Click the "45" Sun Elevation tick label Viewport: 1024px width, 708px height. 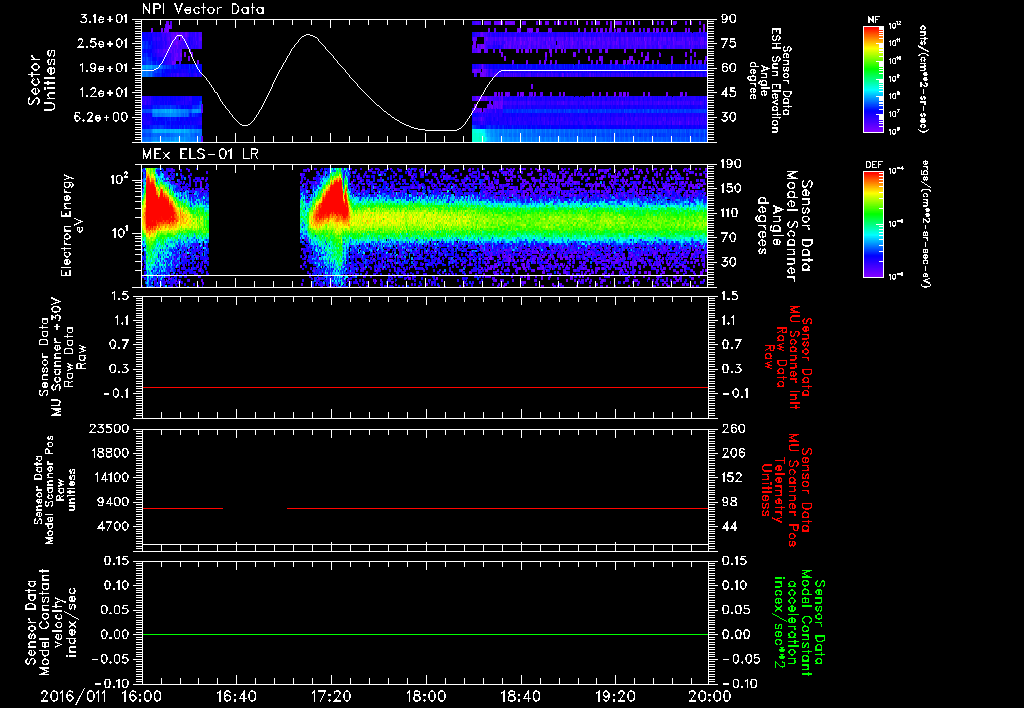point(728,93)
